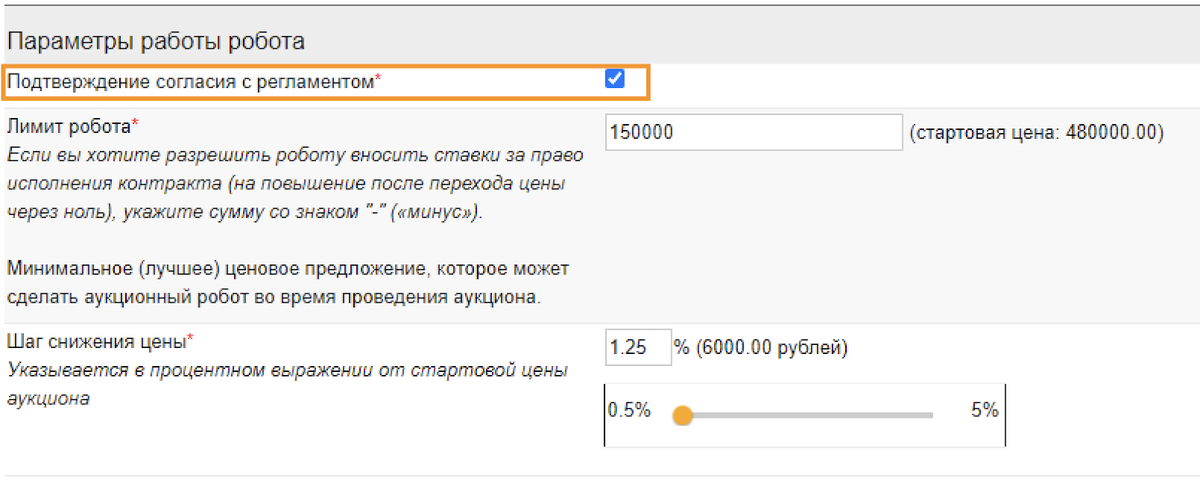
Task: Click the red asterisk after Лимит робота
Action: click(136, 124)
